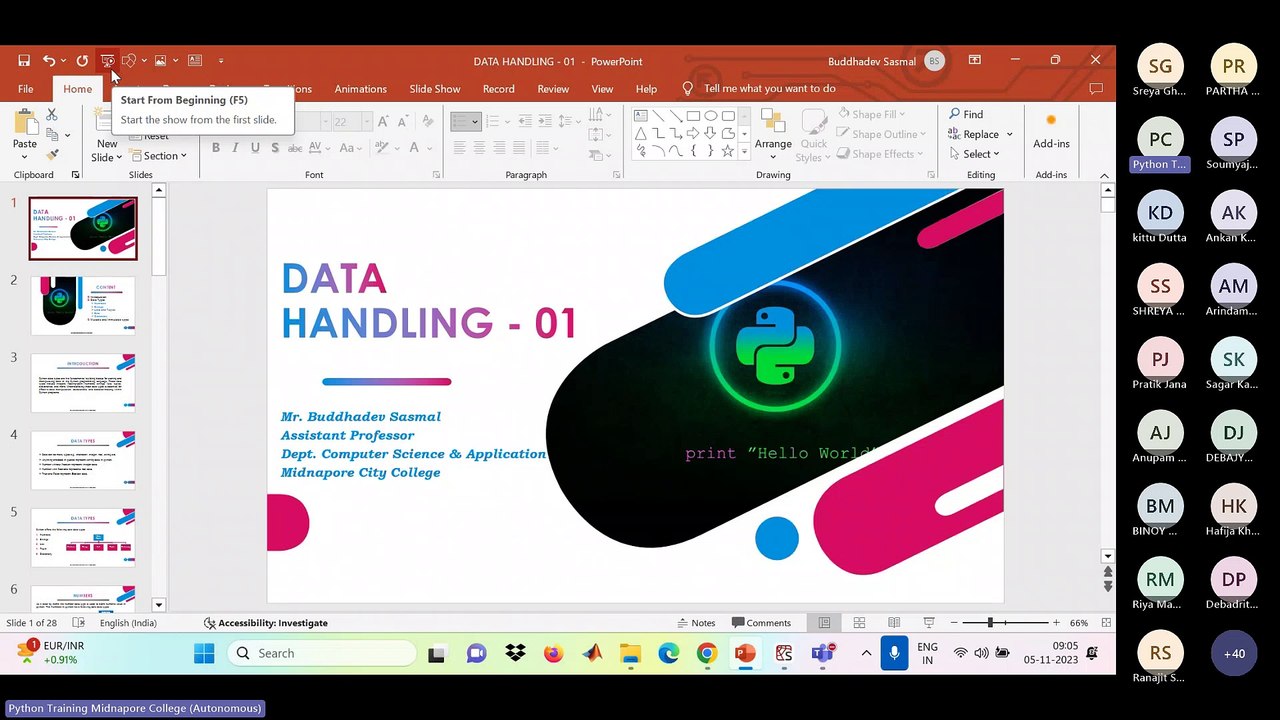
Task: Toggle Bold formatting
Action: point(216,148)
